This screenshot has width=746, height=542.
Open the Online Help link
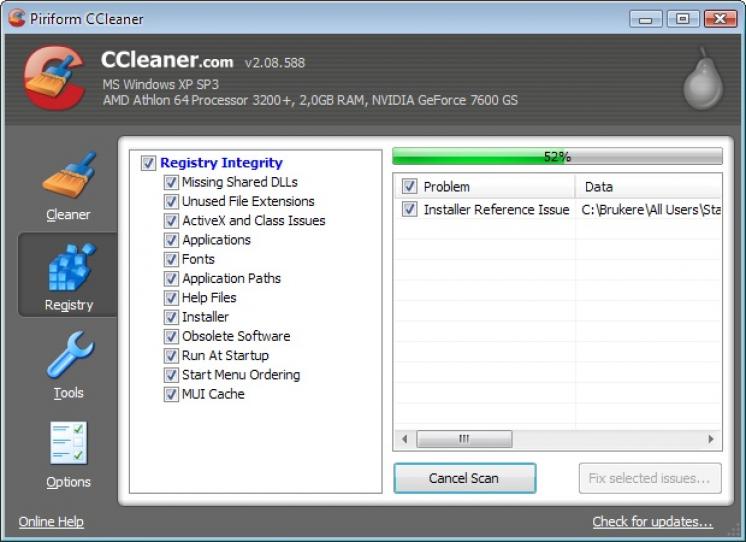point(51,522)
